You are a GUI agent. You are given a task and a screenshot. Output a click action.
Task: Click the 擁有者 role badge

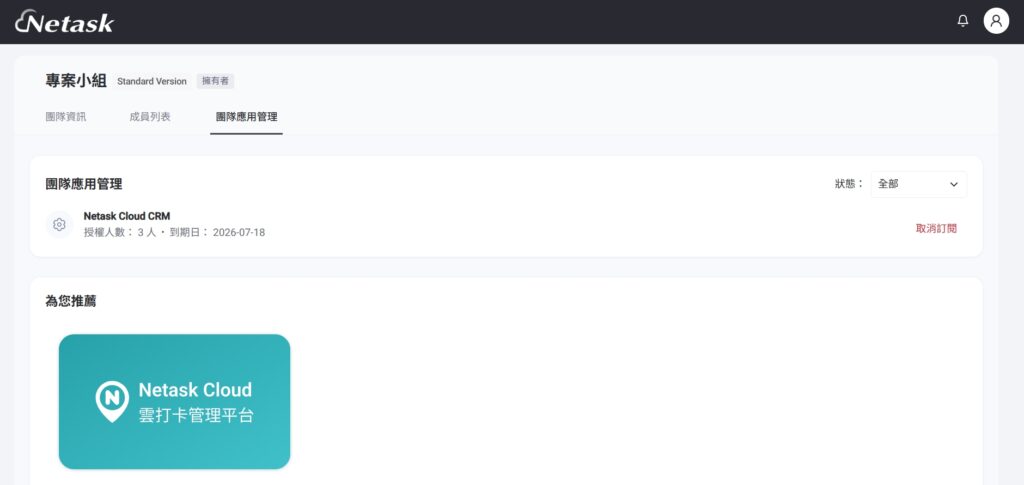pyautogui.click(x=216, y=82)
